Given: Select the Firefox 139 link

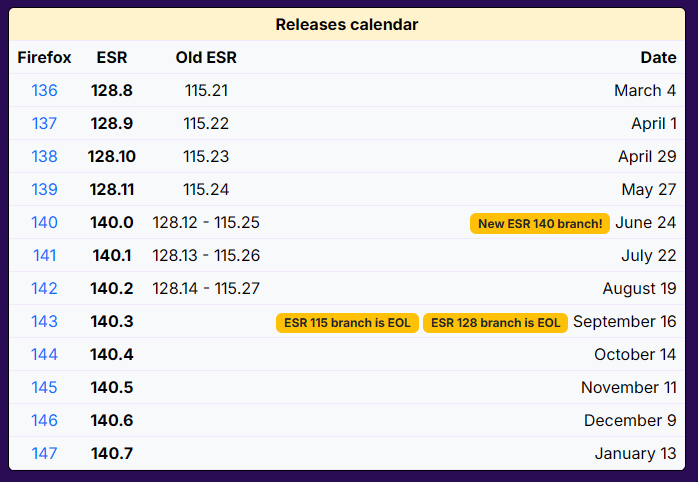Looking at the screenshot, I should 44,190.
